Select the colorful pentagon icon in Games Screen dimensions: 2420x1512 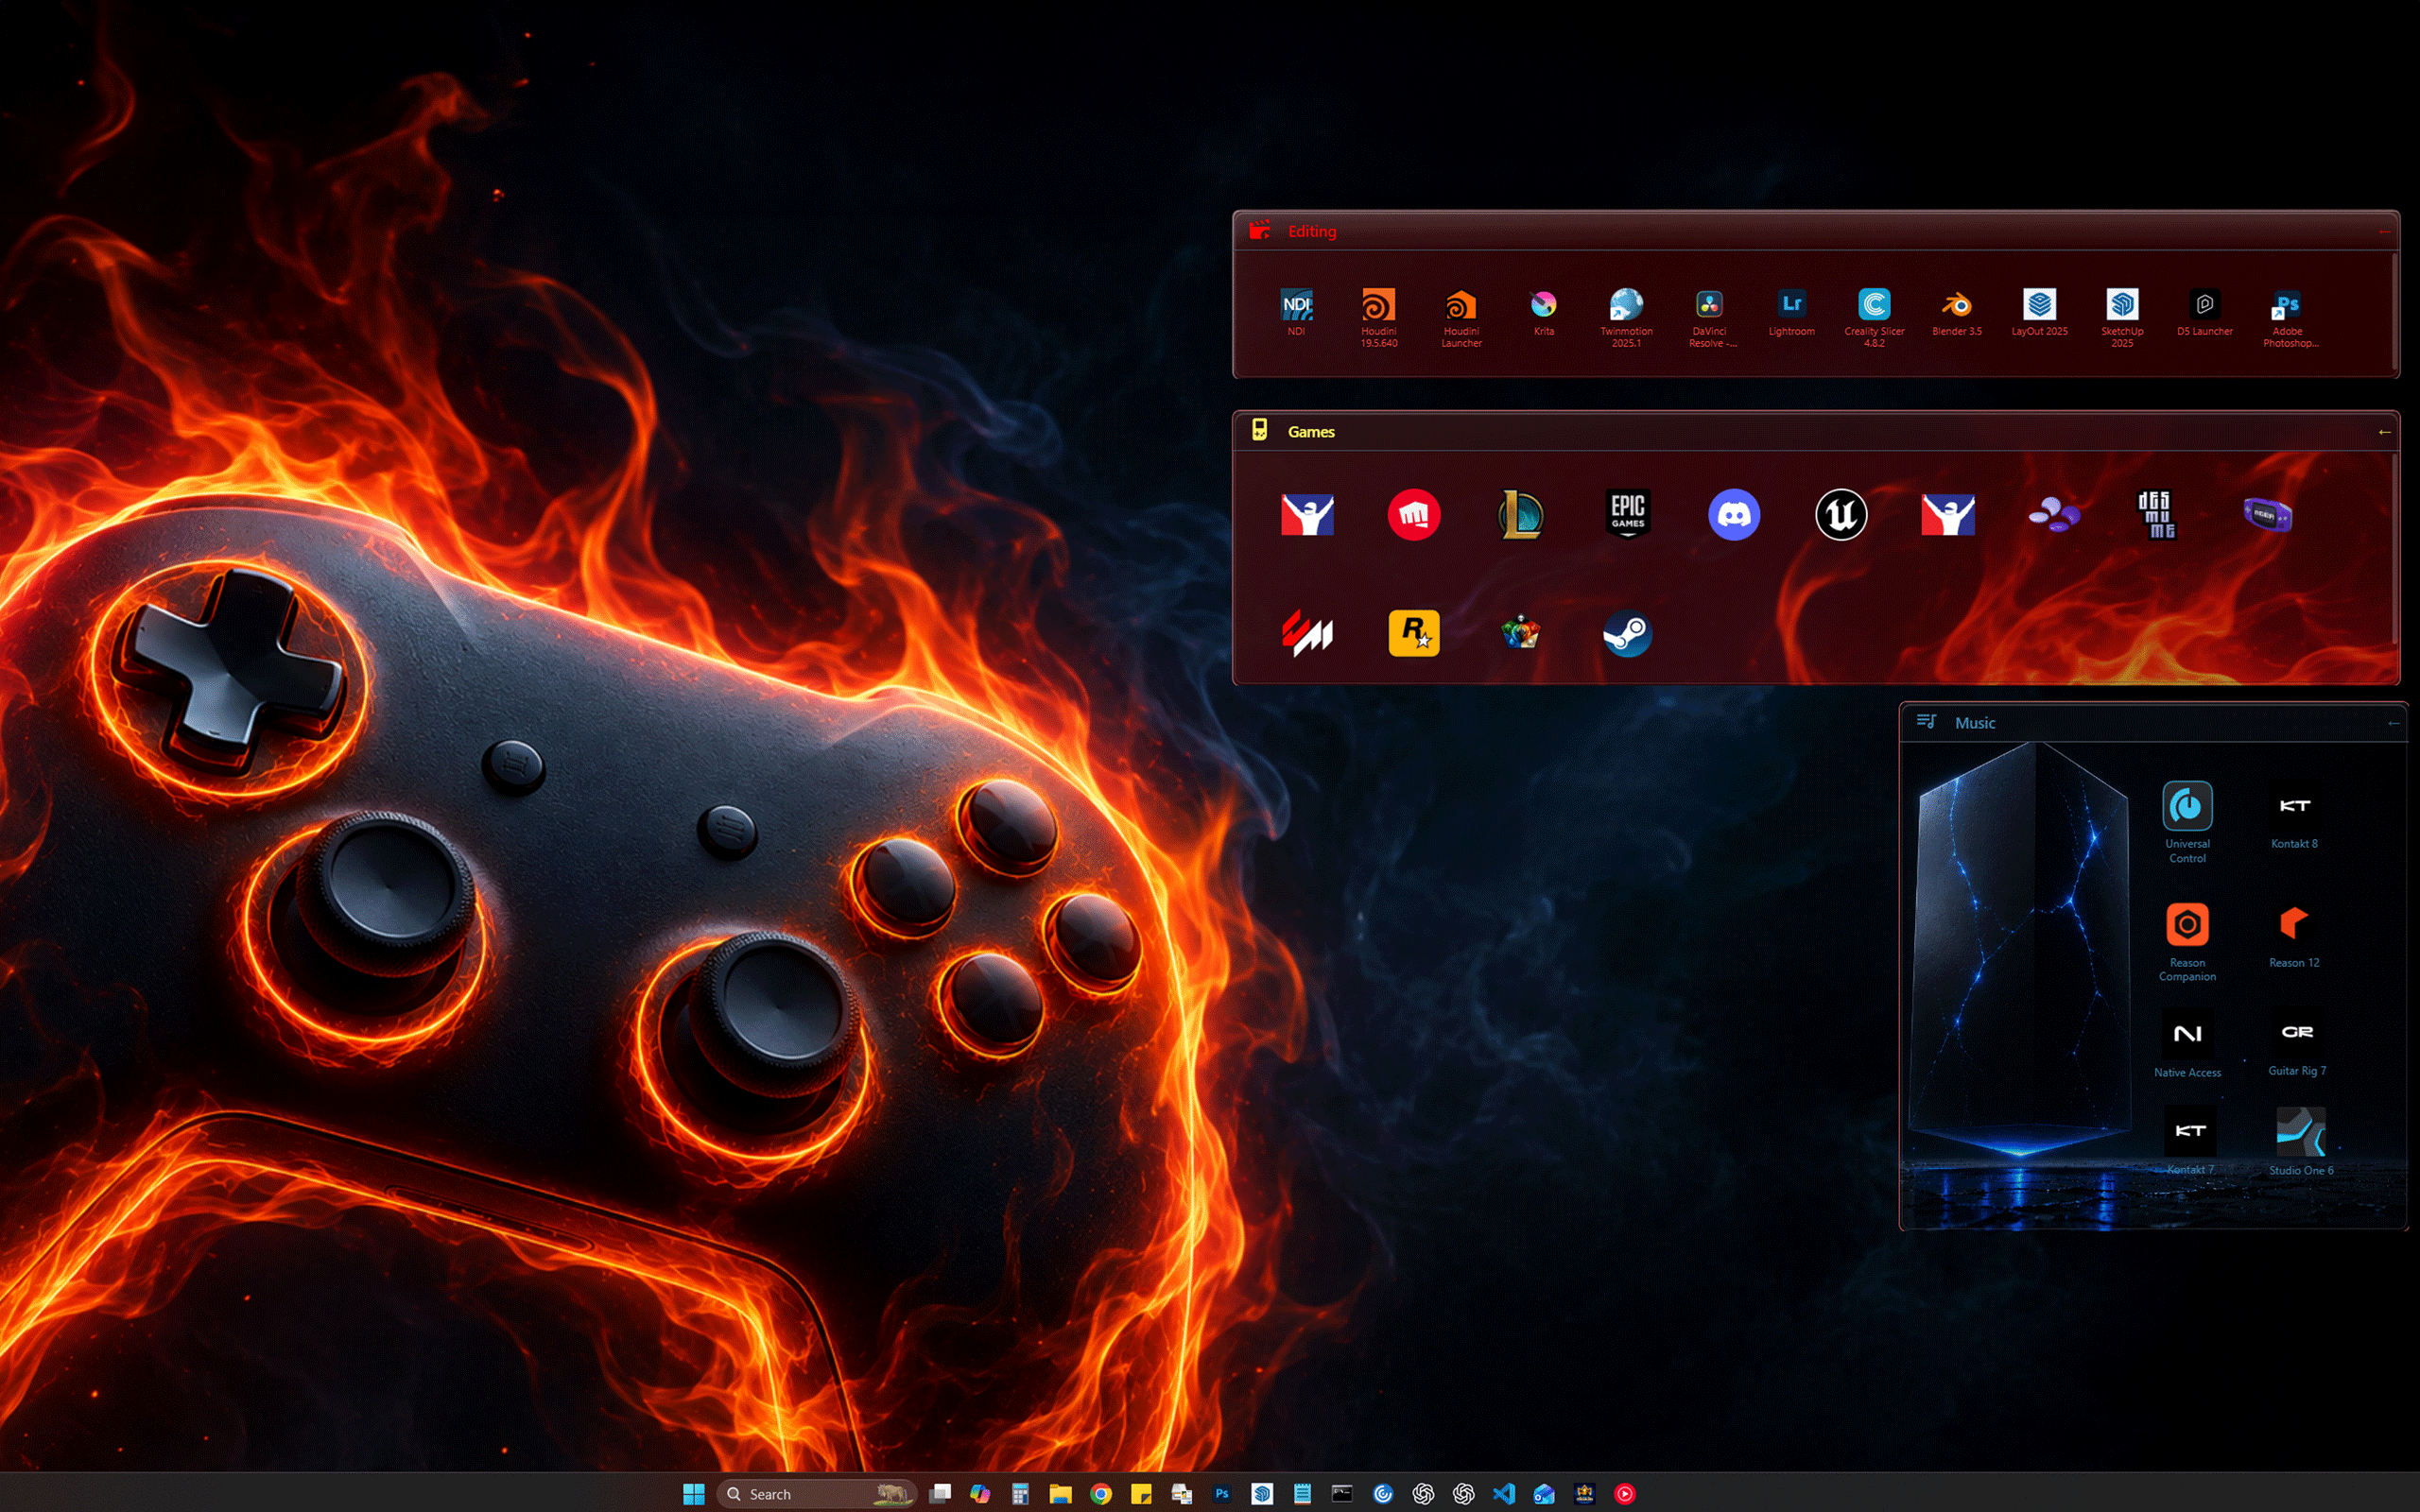click(x=1521, y=634)
